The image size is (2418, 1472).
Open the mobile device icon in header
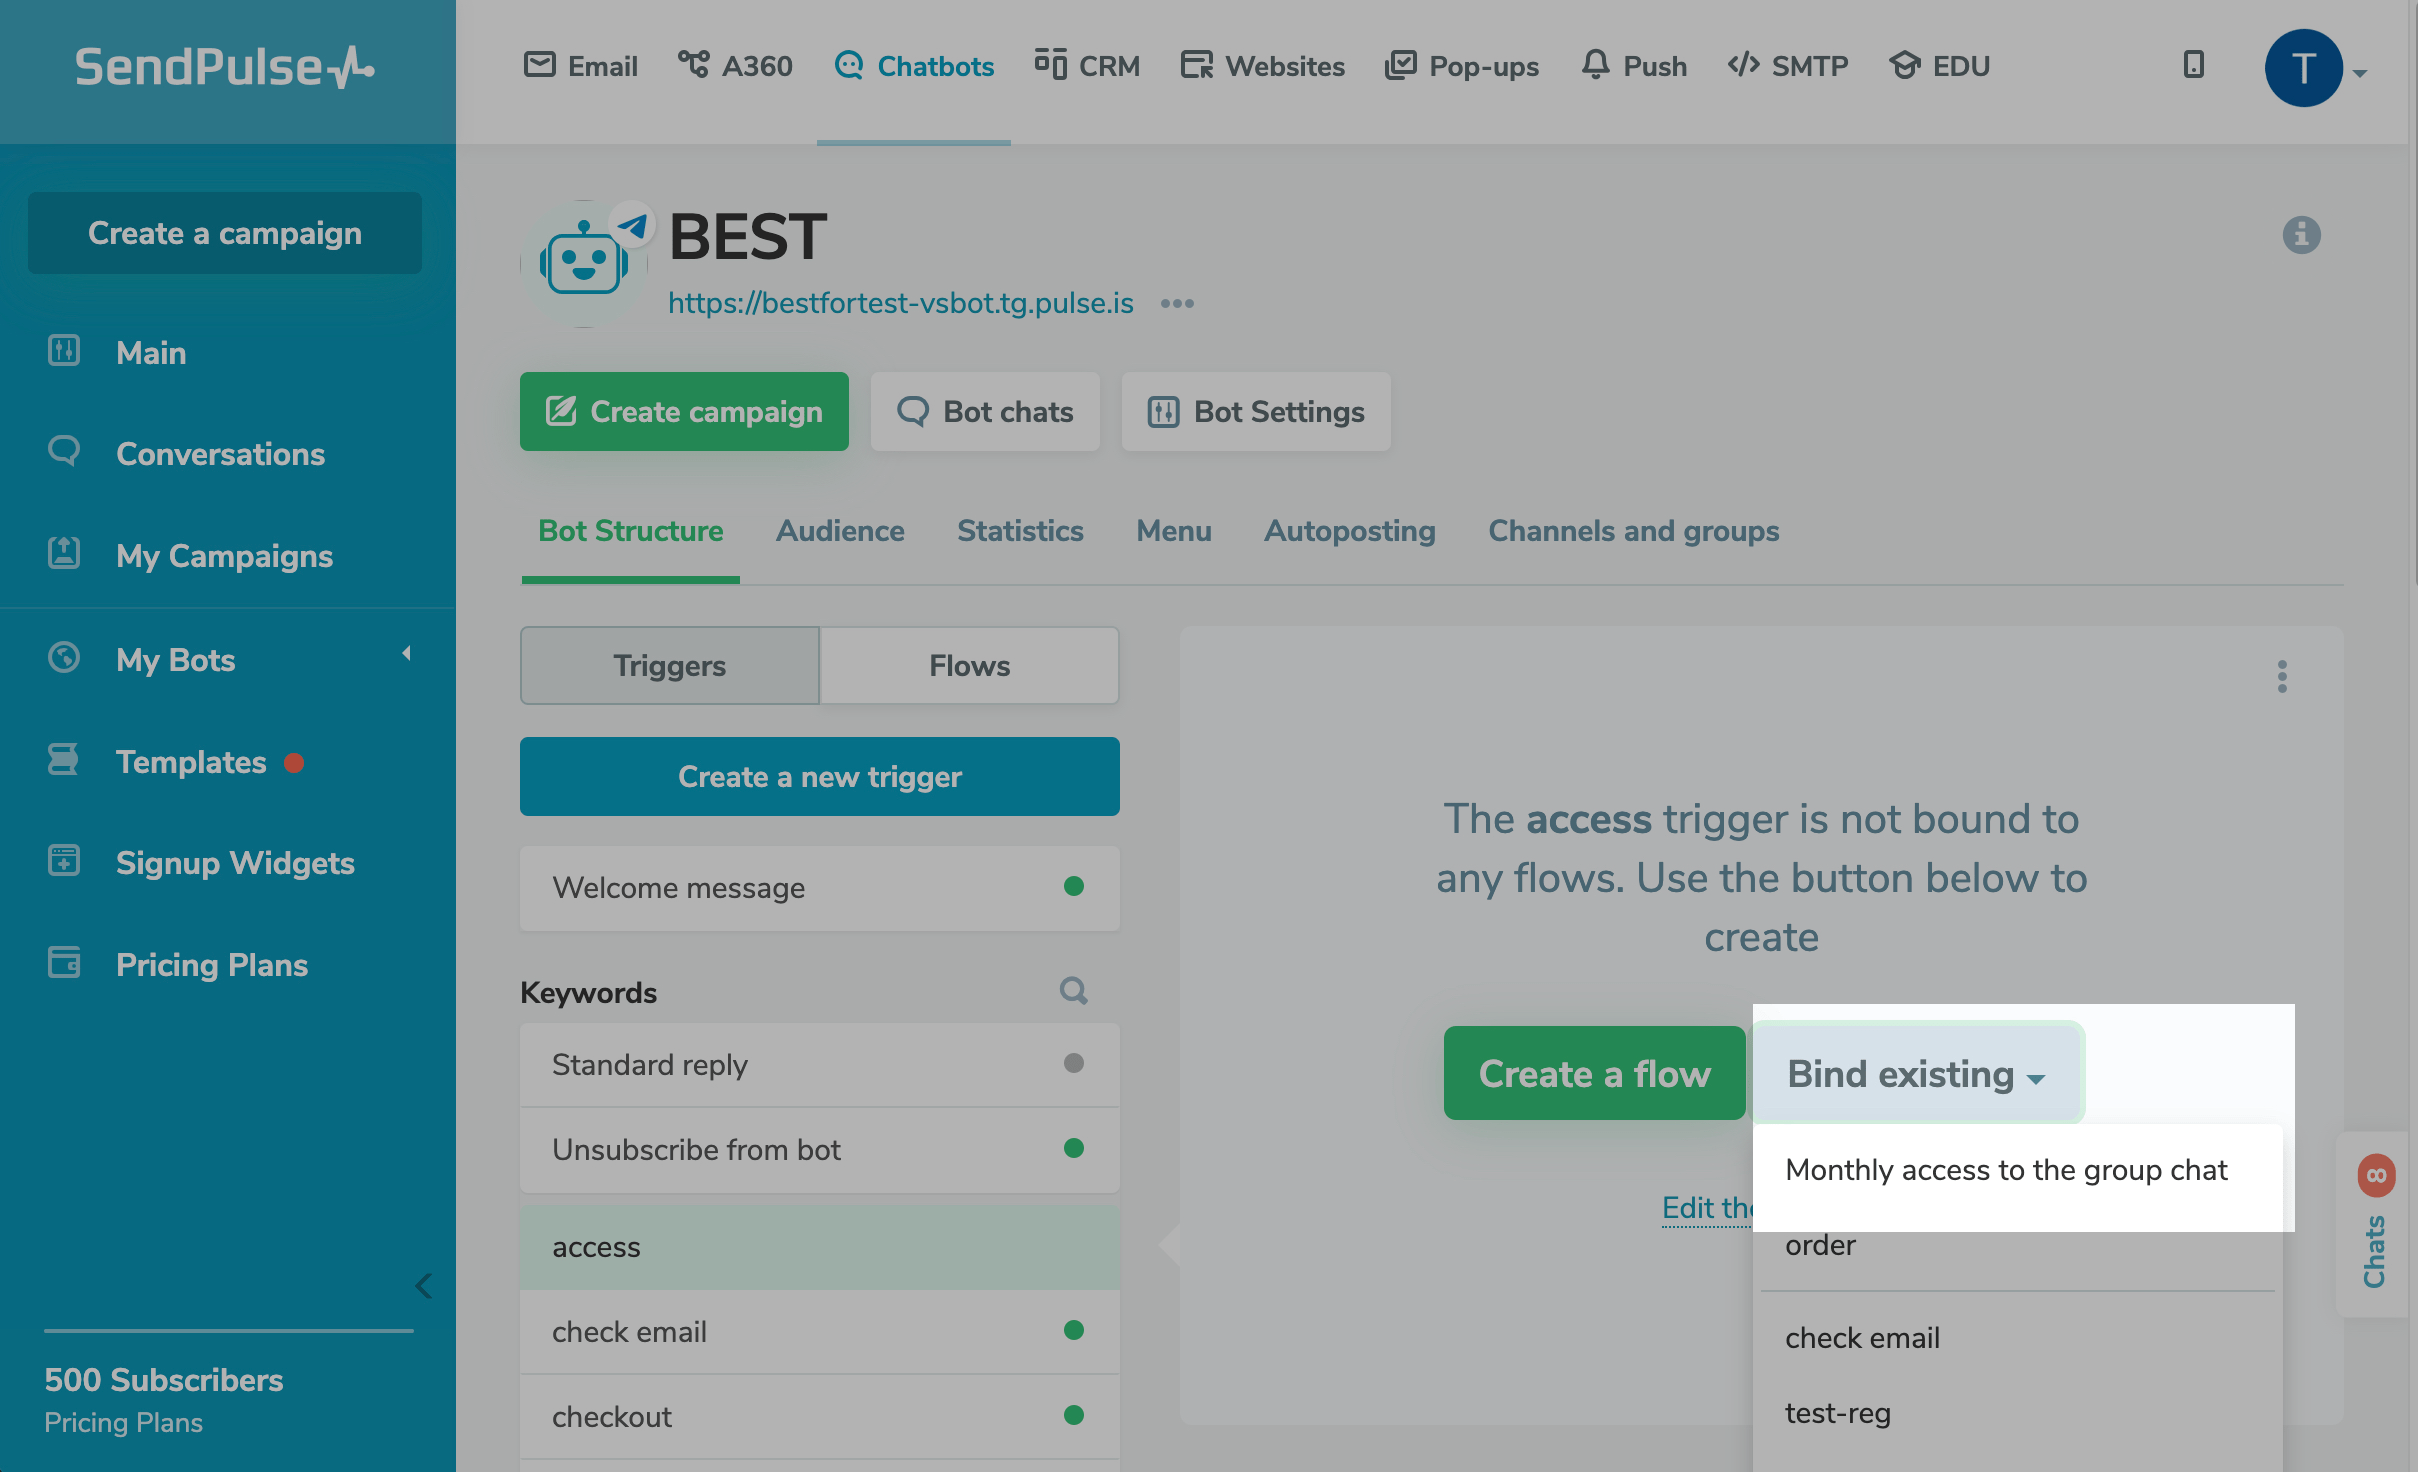coord(2193,65)
